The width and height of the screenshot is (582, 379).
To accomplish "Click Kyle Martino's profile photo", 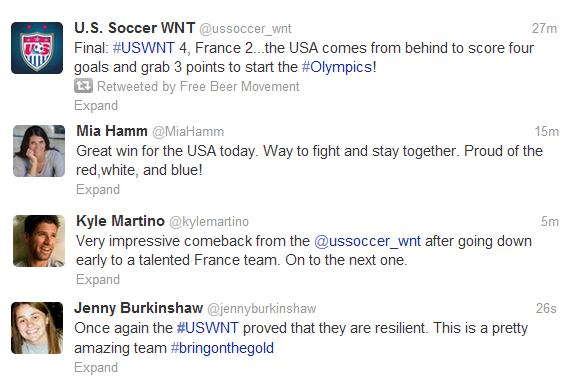I will (x=39, y=241).
